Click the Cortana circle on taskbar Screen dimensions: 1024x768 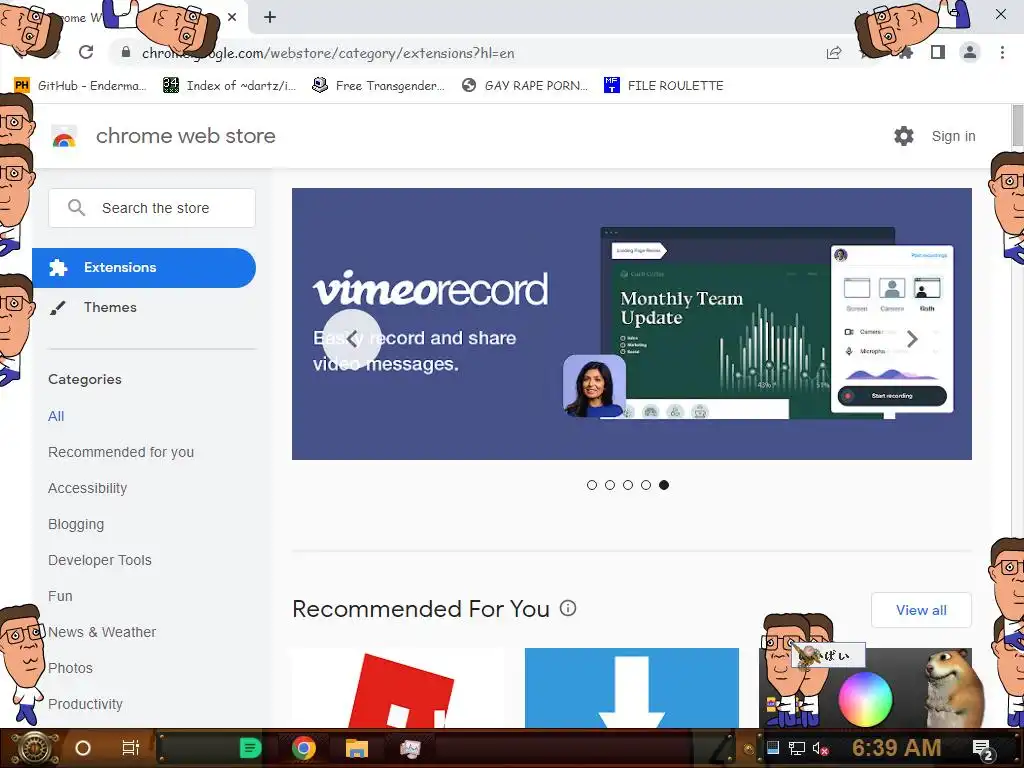coord(83,748)
